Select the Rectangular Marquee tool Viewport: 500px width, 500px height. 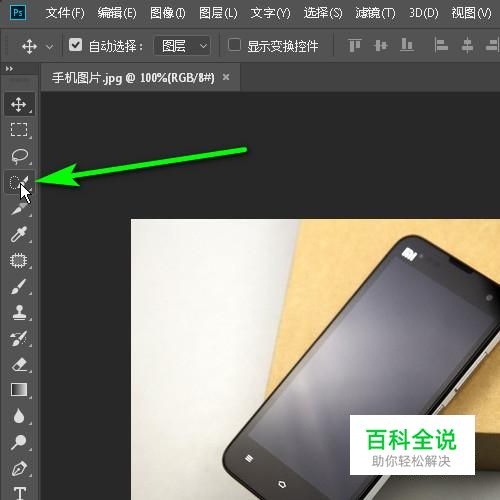(x=19, y=130)
